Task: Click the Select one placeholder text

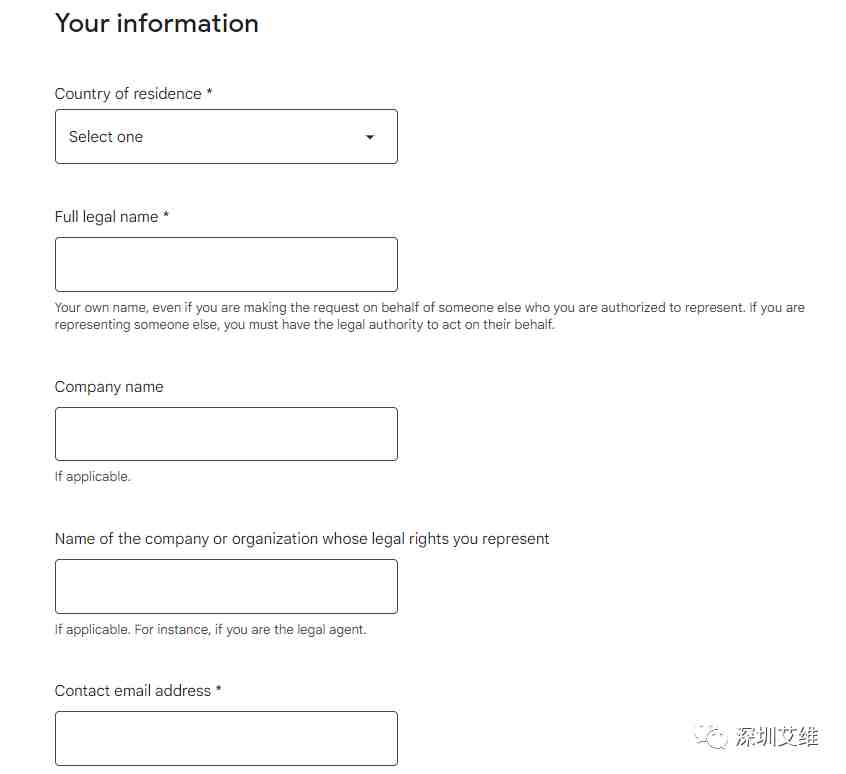Action: [106, 136]
